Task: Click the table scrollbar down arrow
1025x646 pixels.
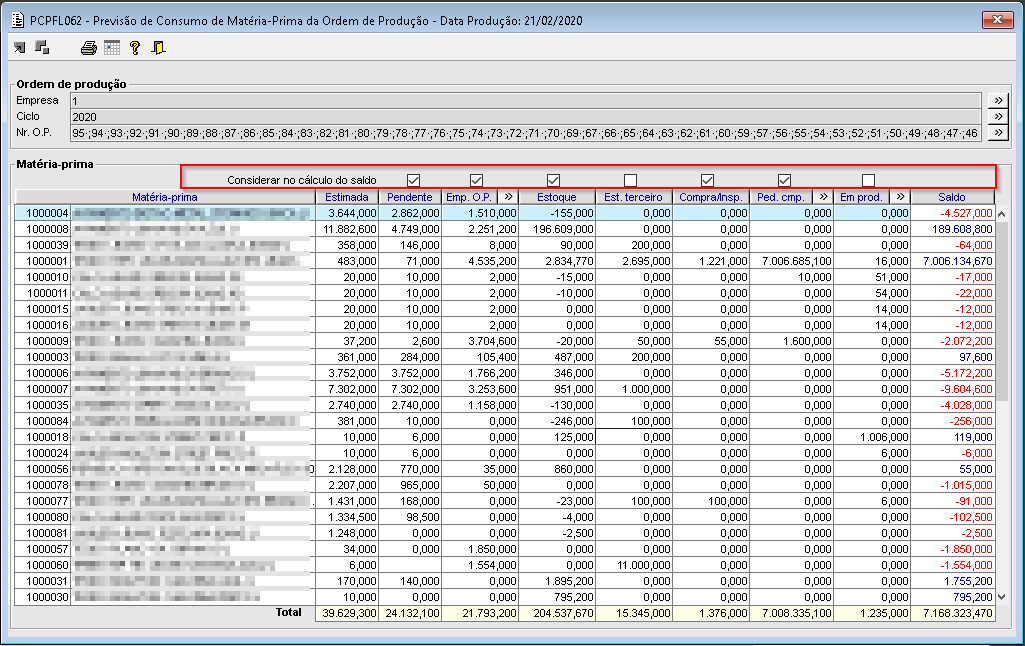Action: (x=1001, y=597)
